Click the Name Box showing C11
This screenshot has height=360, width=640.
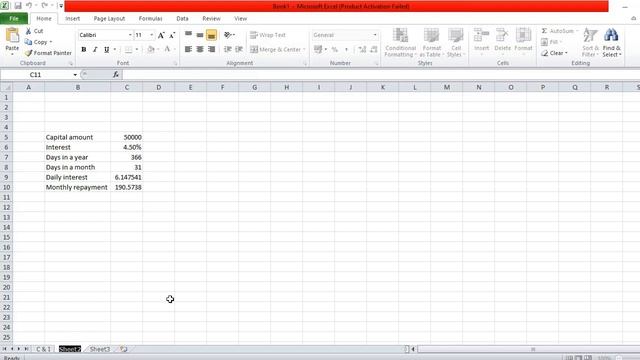pyautogui.click(x=36, y=75)
